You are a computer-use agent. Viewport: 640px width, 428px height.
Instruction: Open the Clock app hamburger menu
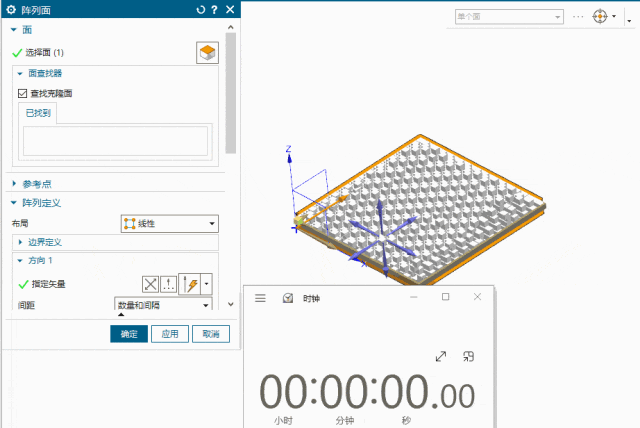pos(260,298)
